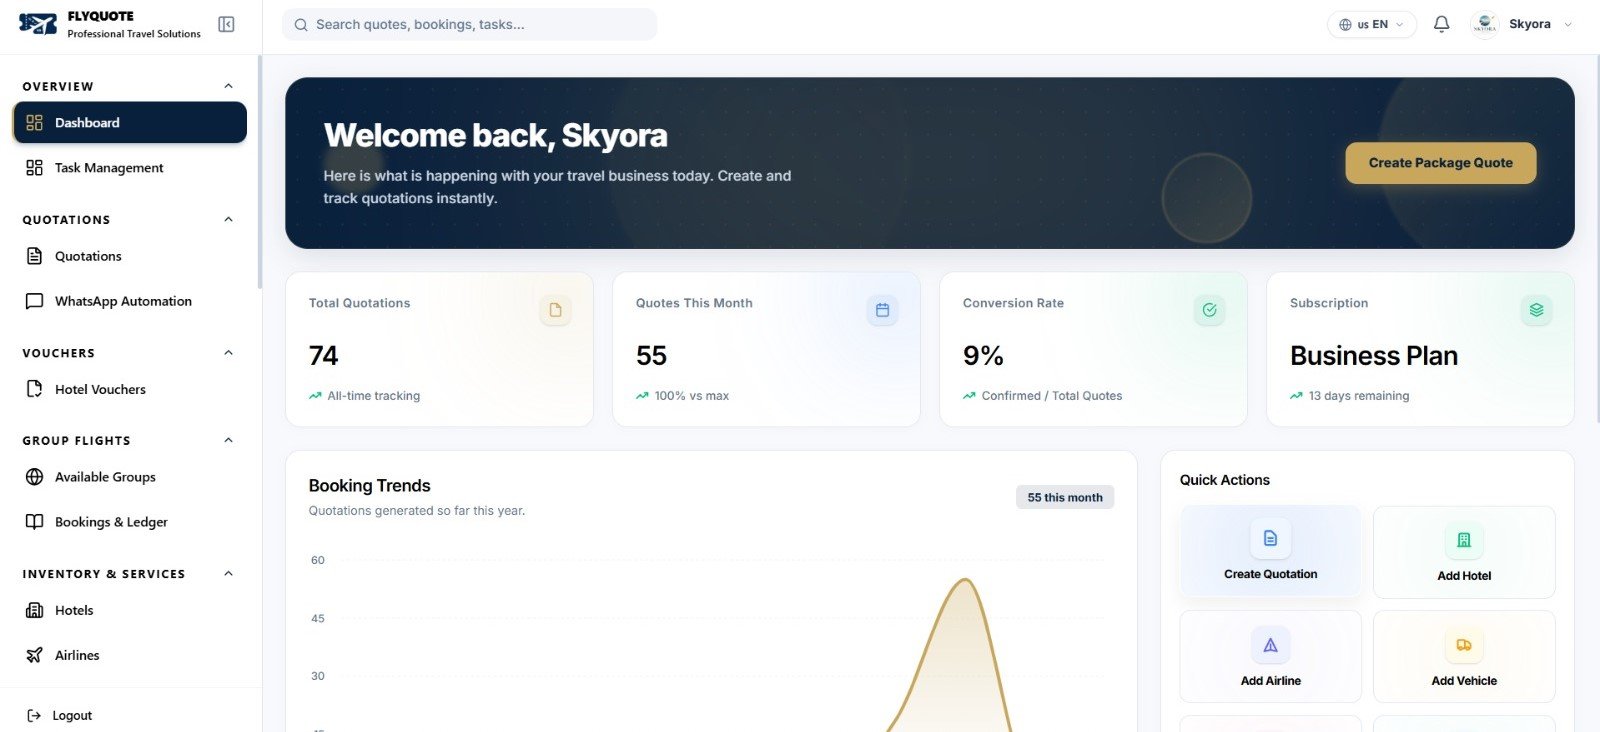This screenshot has width=1600, height=732.
Task: Click the FlyQuote logo icon
Action: [38, 24]
